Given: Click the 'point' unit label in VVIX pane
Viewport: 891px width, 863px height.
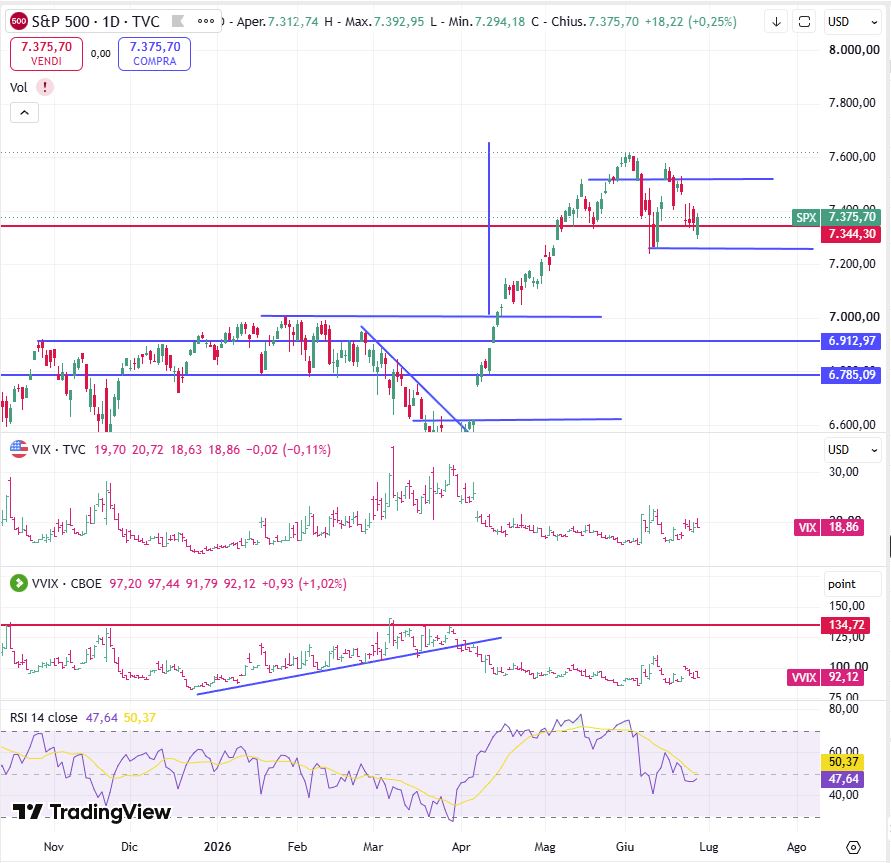Looking at the screenshot, I should 842,584.
